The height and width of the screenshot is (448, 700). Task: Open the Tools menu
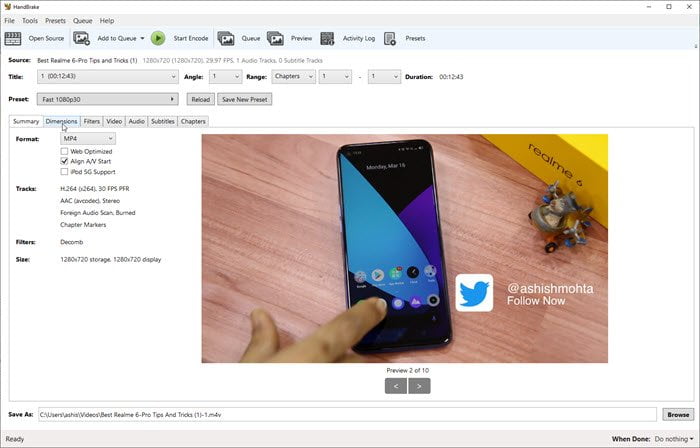click(x=30, y=21)
